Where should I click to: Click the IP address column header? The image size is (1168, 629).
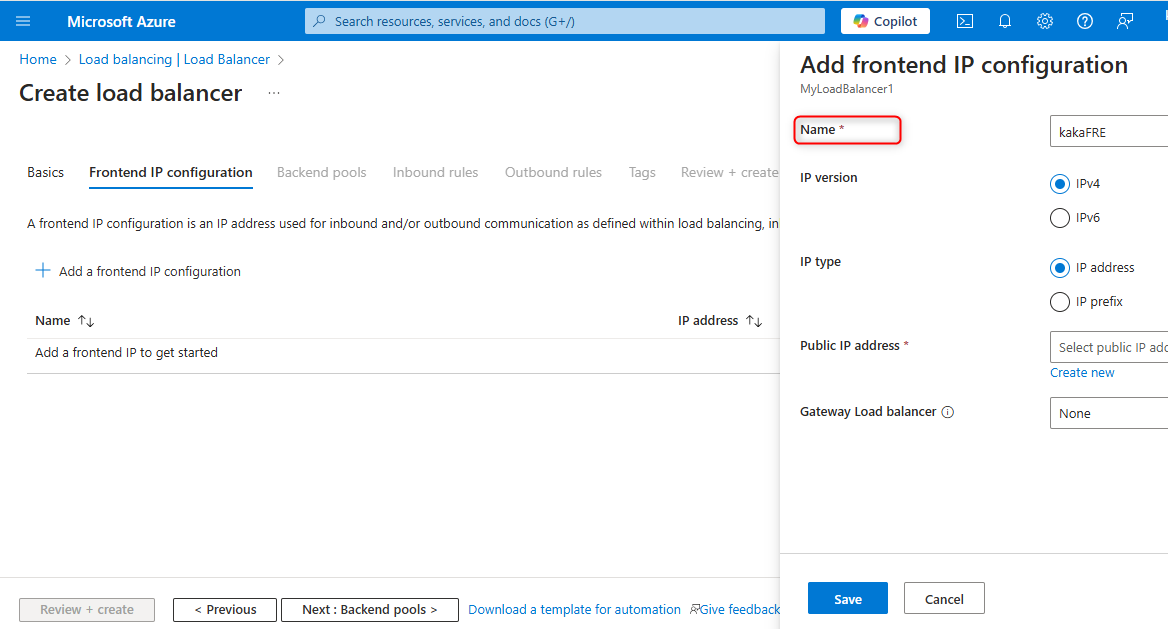pyautogui.click(x=708, y=320)
